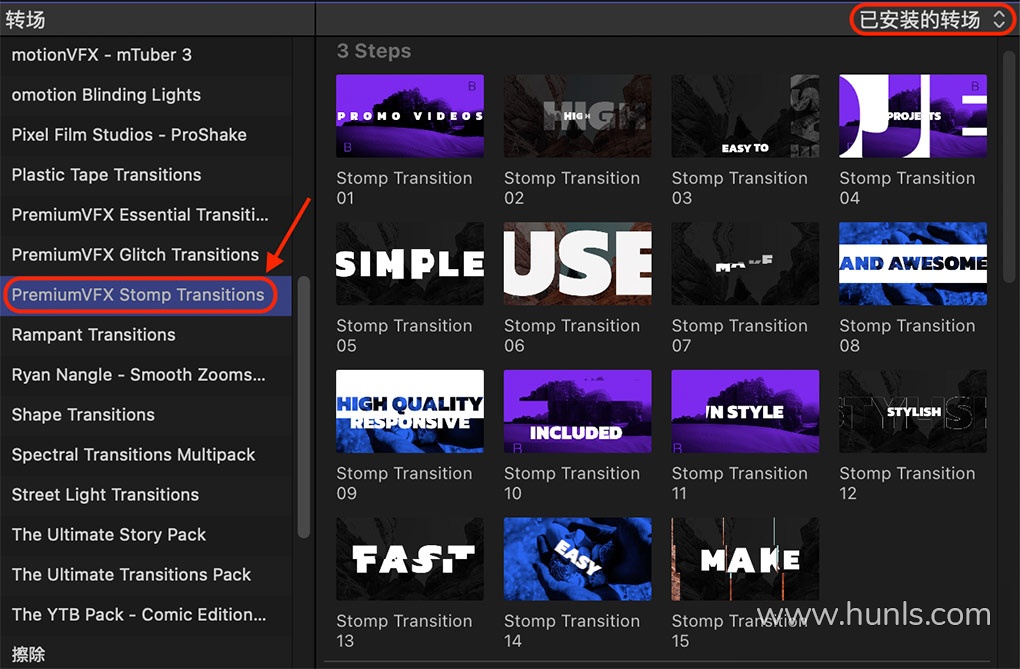Select Stomp Transition 05 SIMPLE thumbnail
Screen dimensions: 1020x669
(410, 264)
